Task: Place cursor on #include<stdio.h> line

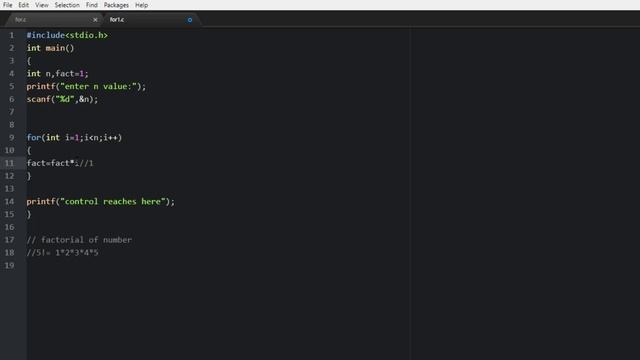Action: tap(67, 36)
